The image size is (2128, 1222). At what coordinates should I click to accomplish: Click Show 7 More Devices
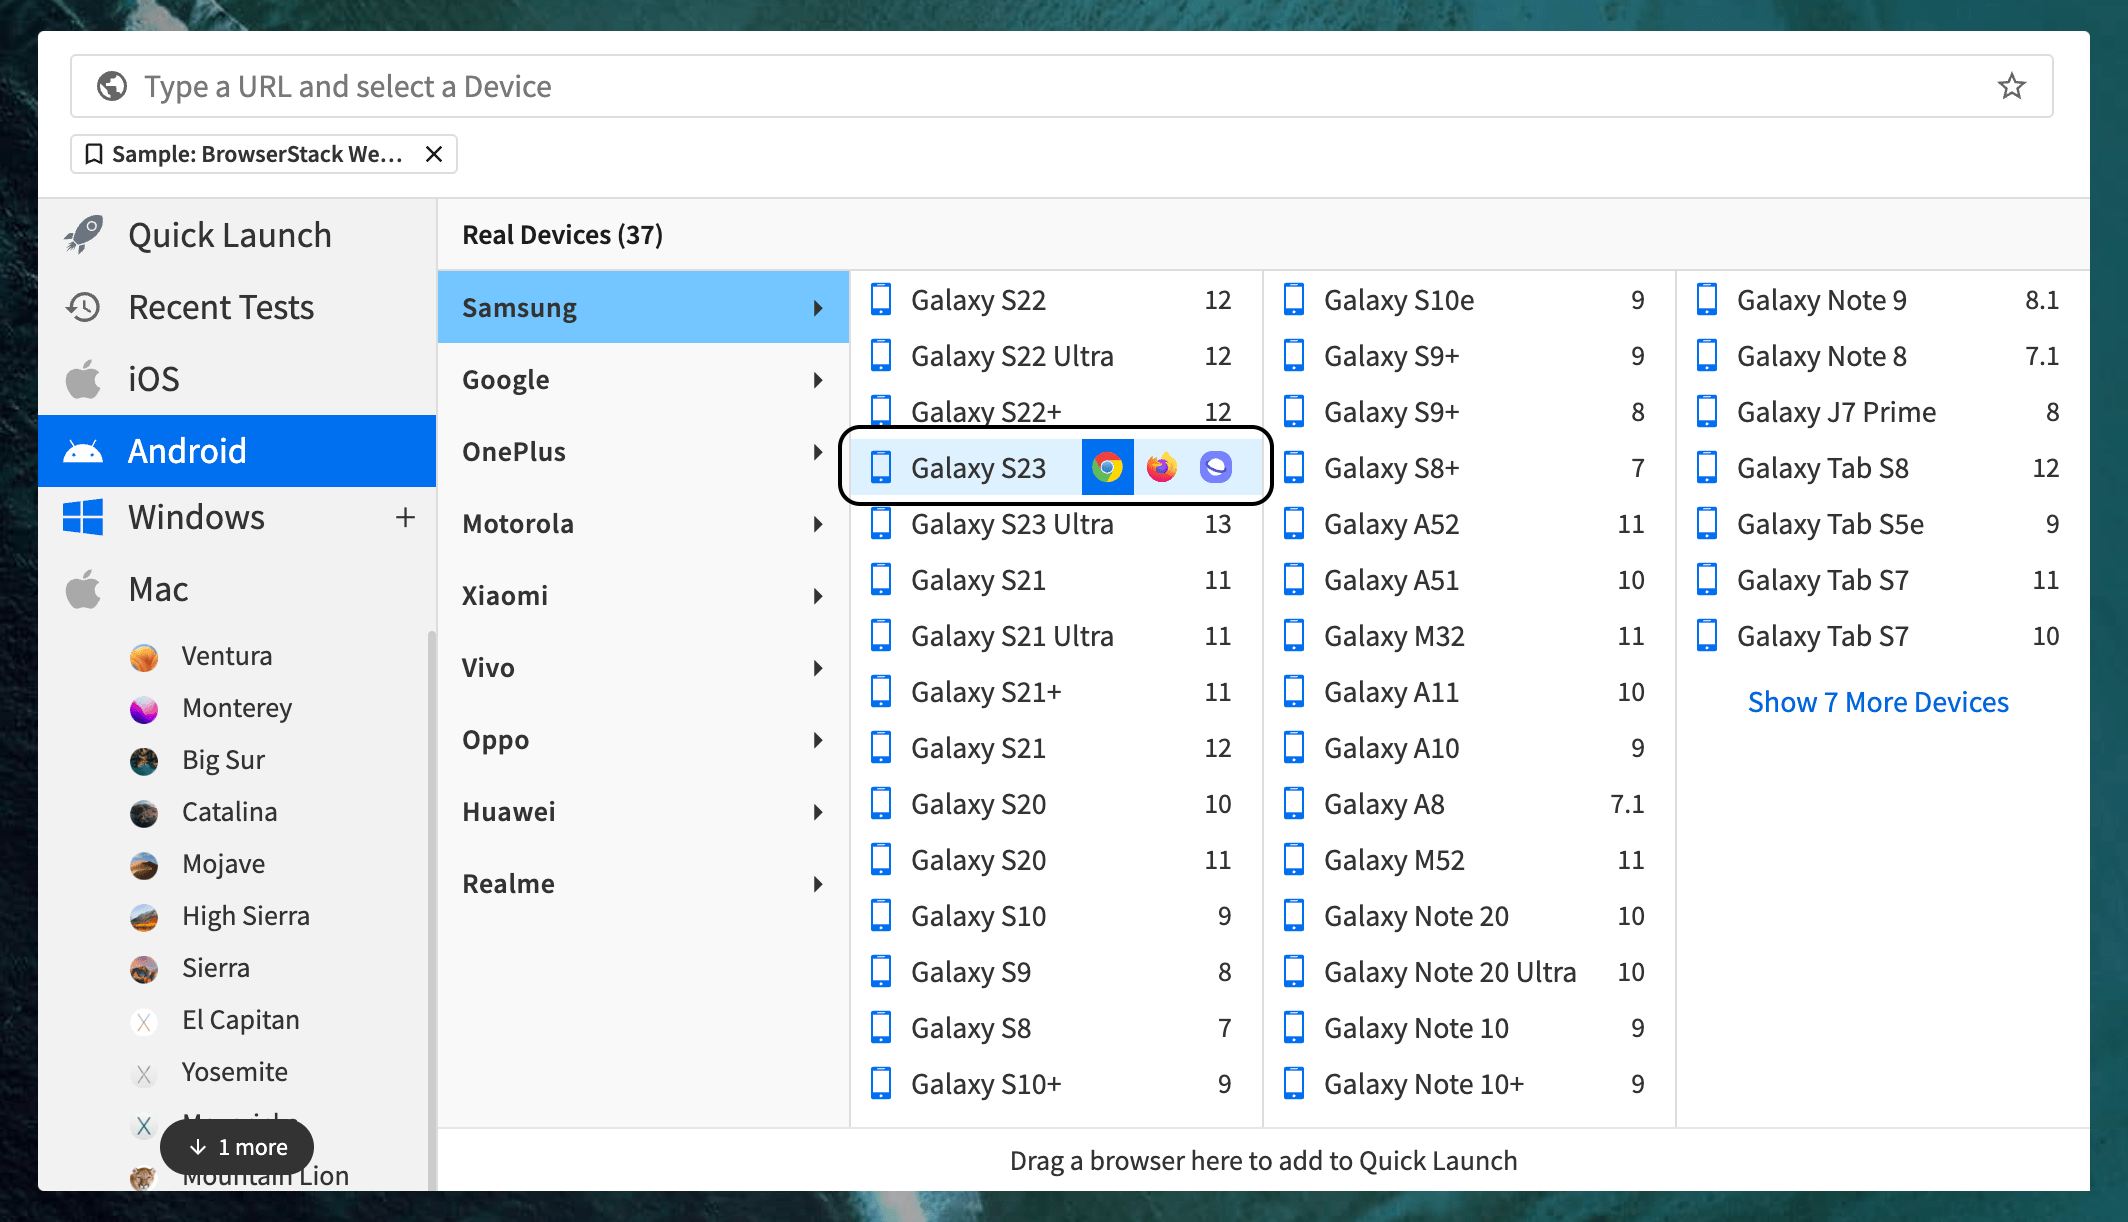tap(1878, 701)
